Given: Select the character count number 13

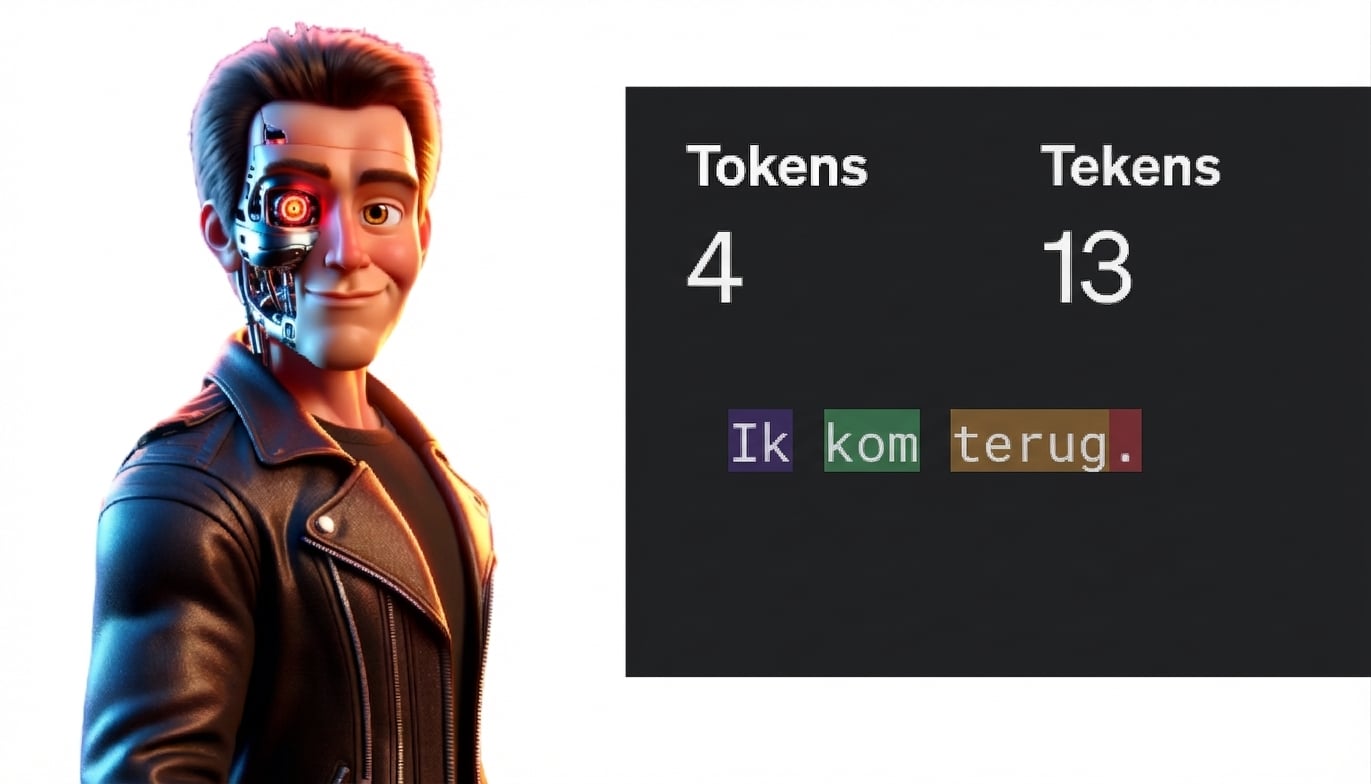Looking at the screenshot, I should pos(1087,267).
